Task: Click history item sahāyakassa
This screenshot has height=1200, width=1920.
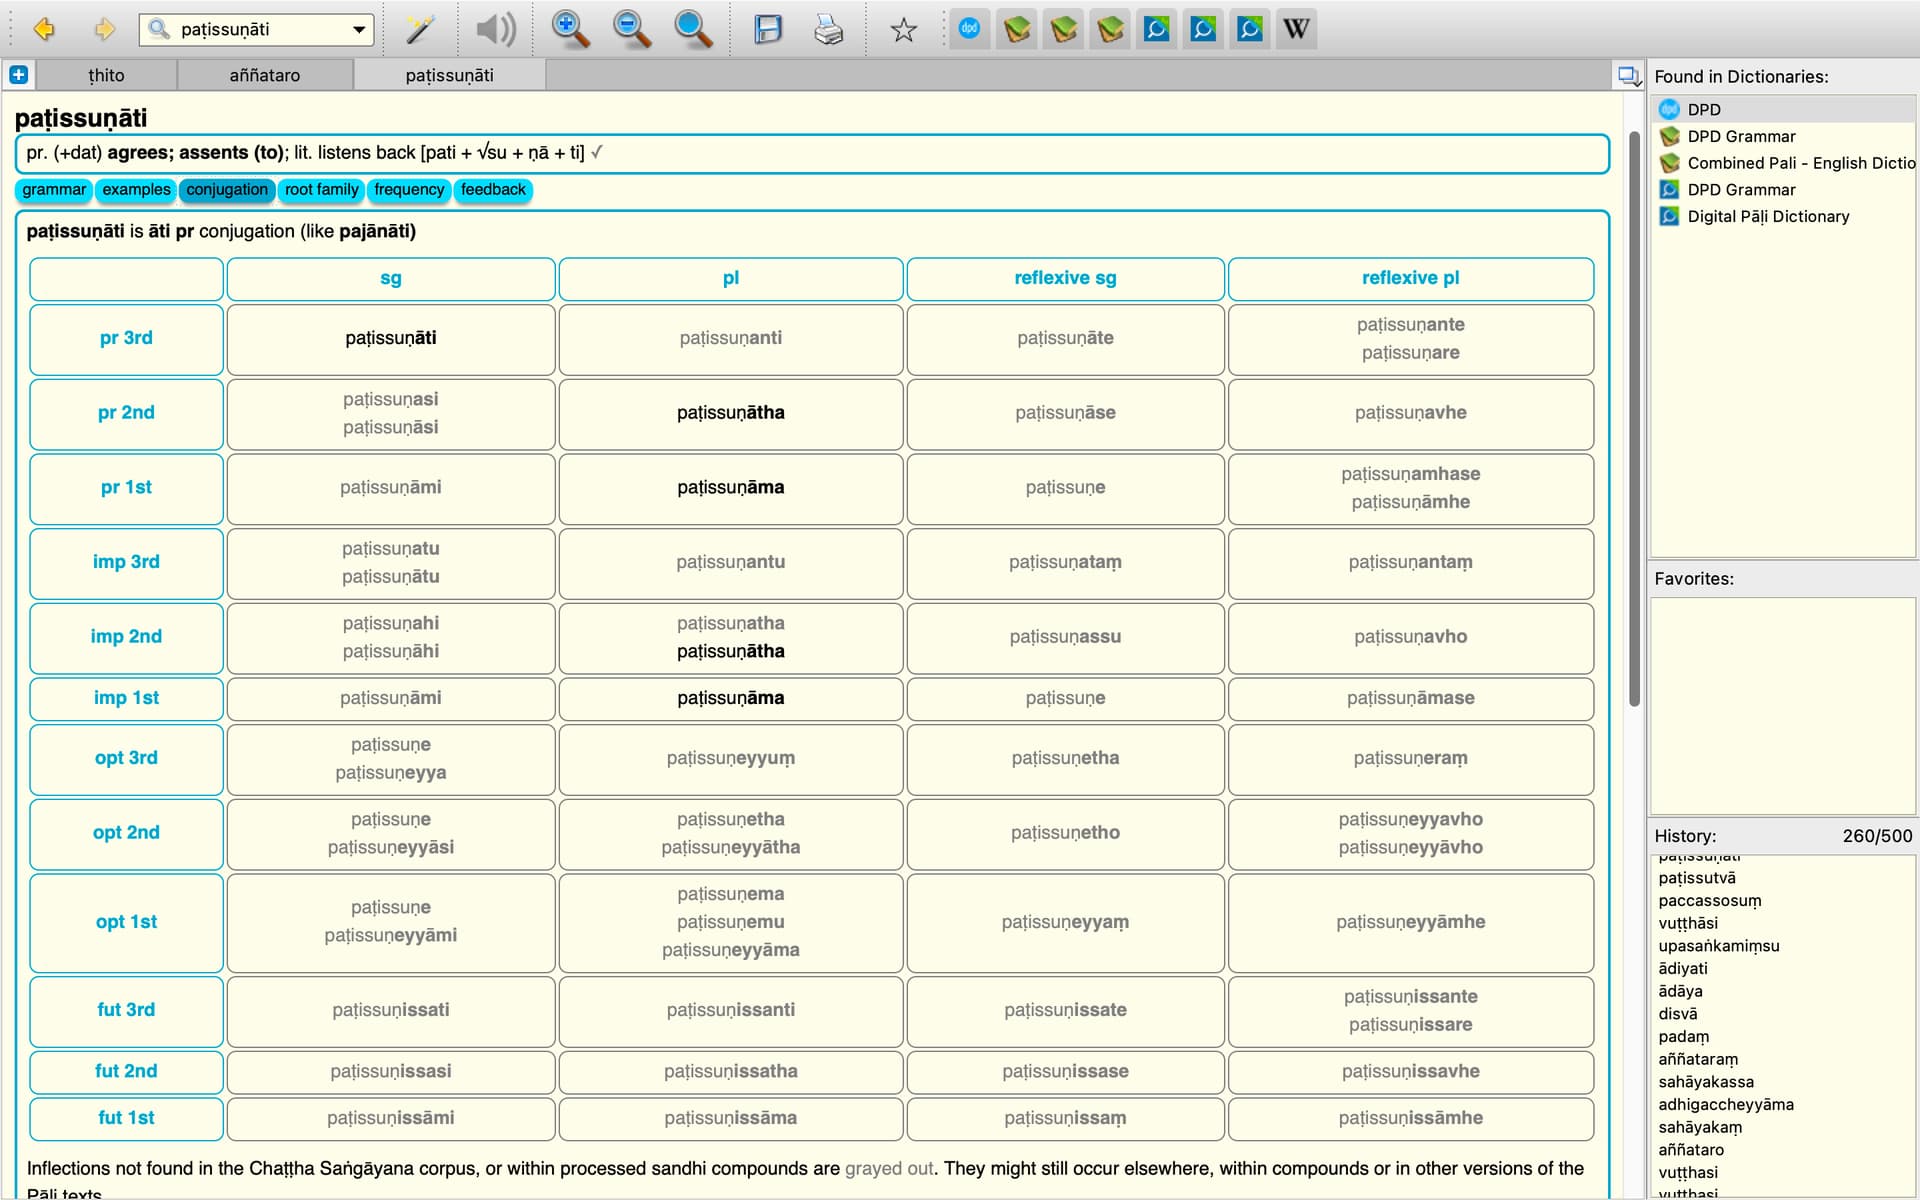Action: 1706,1082
